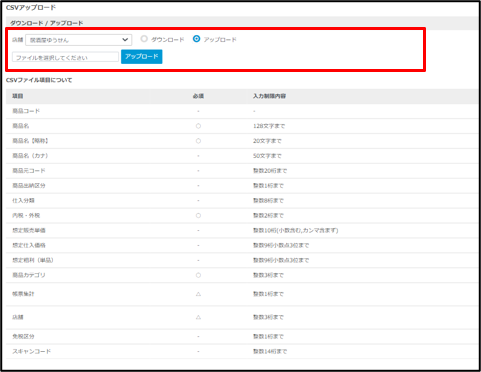The image size is (481, 372).
Task: Click the CSVファイル項目について heading
Action: pos(39,80)
